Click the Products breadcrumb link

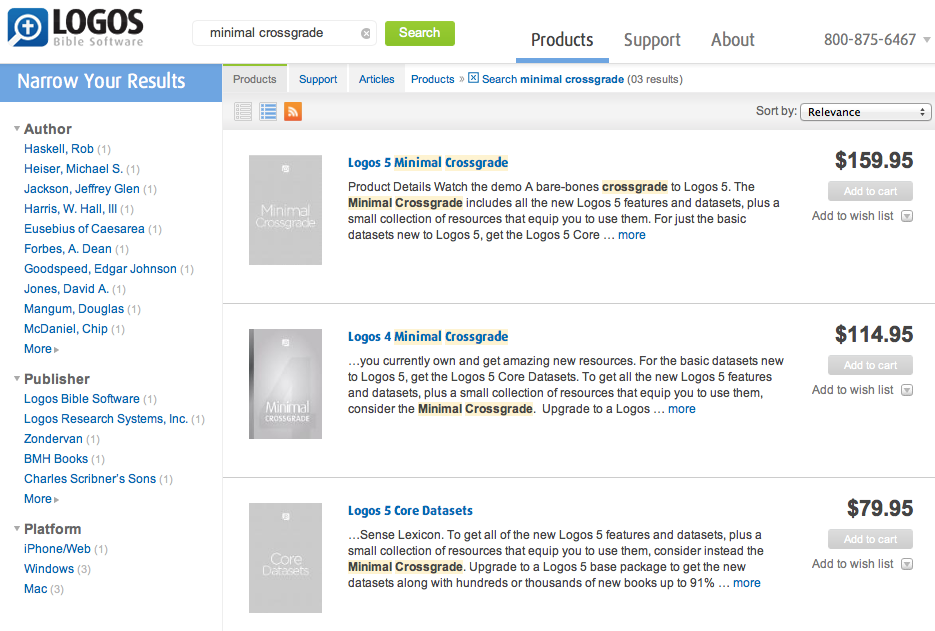pyautogui.click(x=432, y=79)
